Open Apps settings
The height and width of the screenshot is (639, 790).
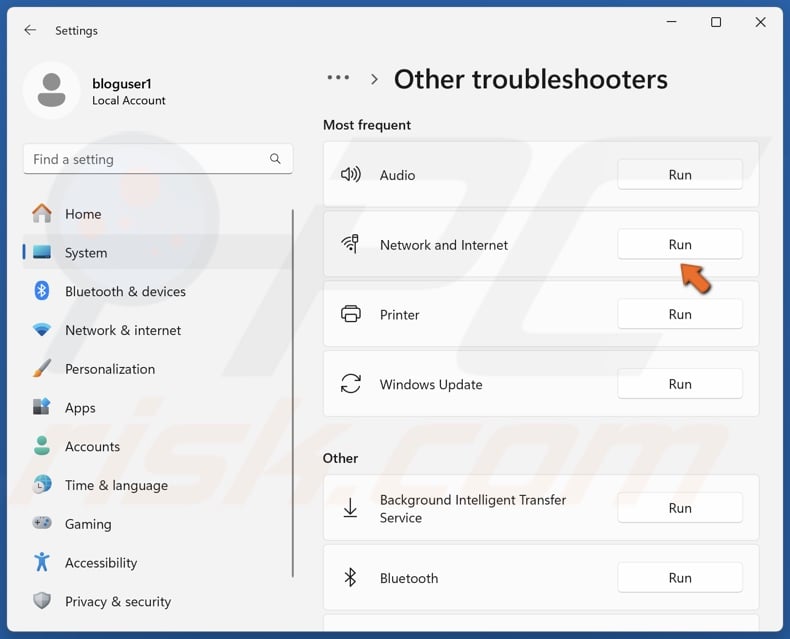click(157, 408)
